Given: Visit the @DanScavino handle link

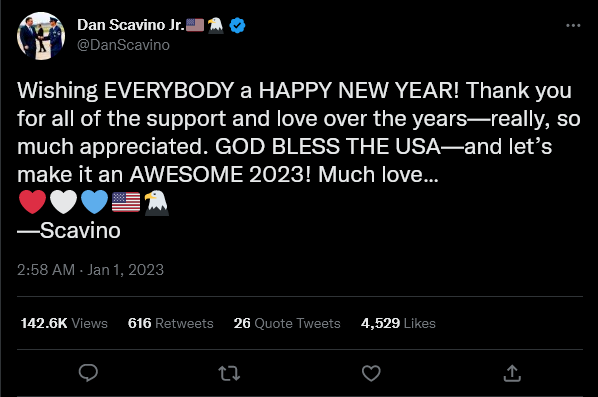Looking at the screenshot, I should [x=123, y=45].
